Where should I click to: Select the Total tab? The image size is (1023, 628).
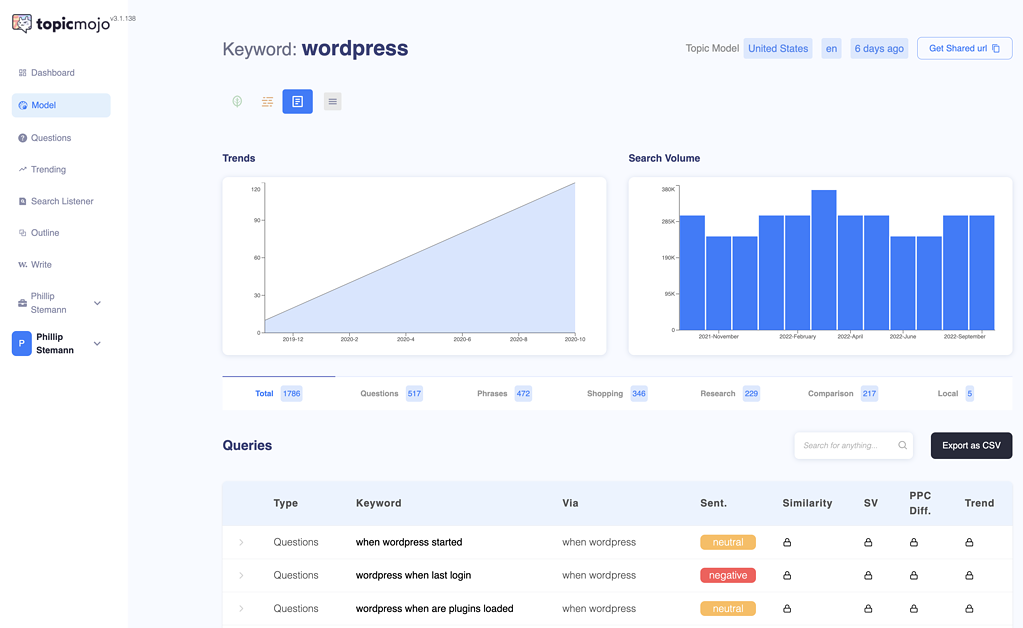[279, 393]
